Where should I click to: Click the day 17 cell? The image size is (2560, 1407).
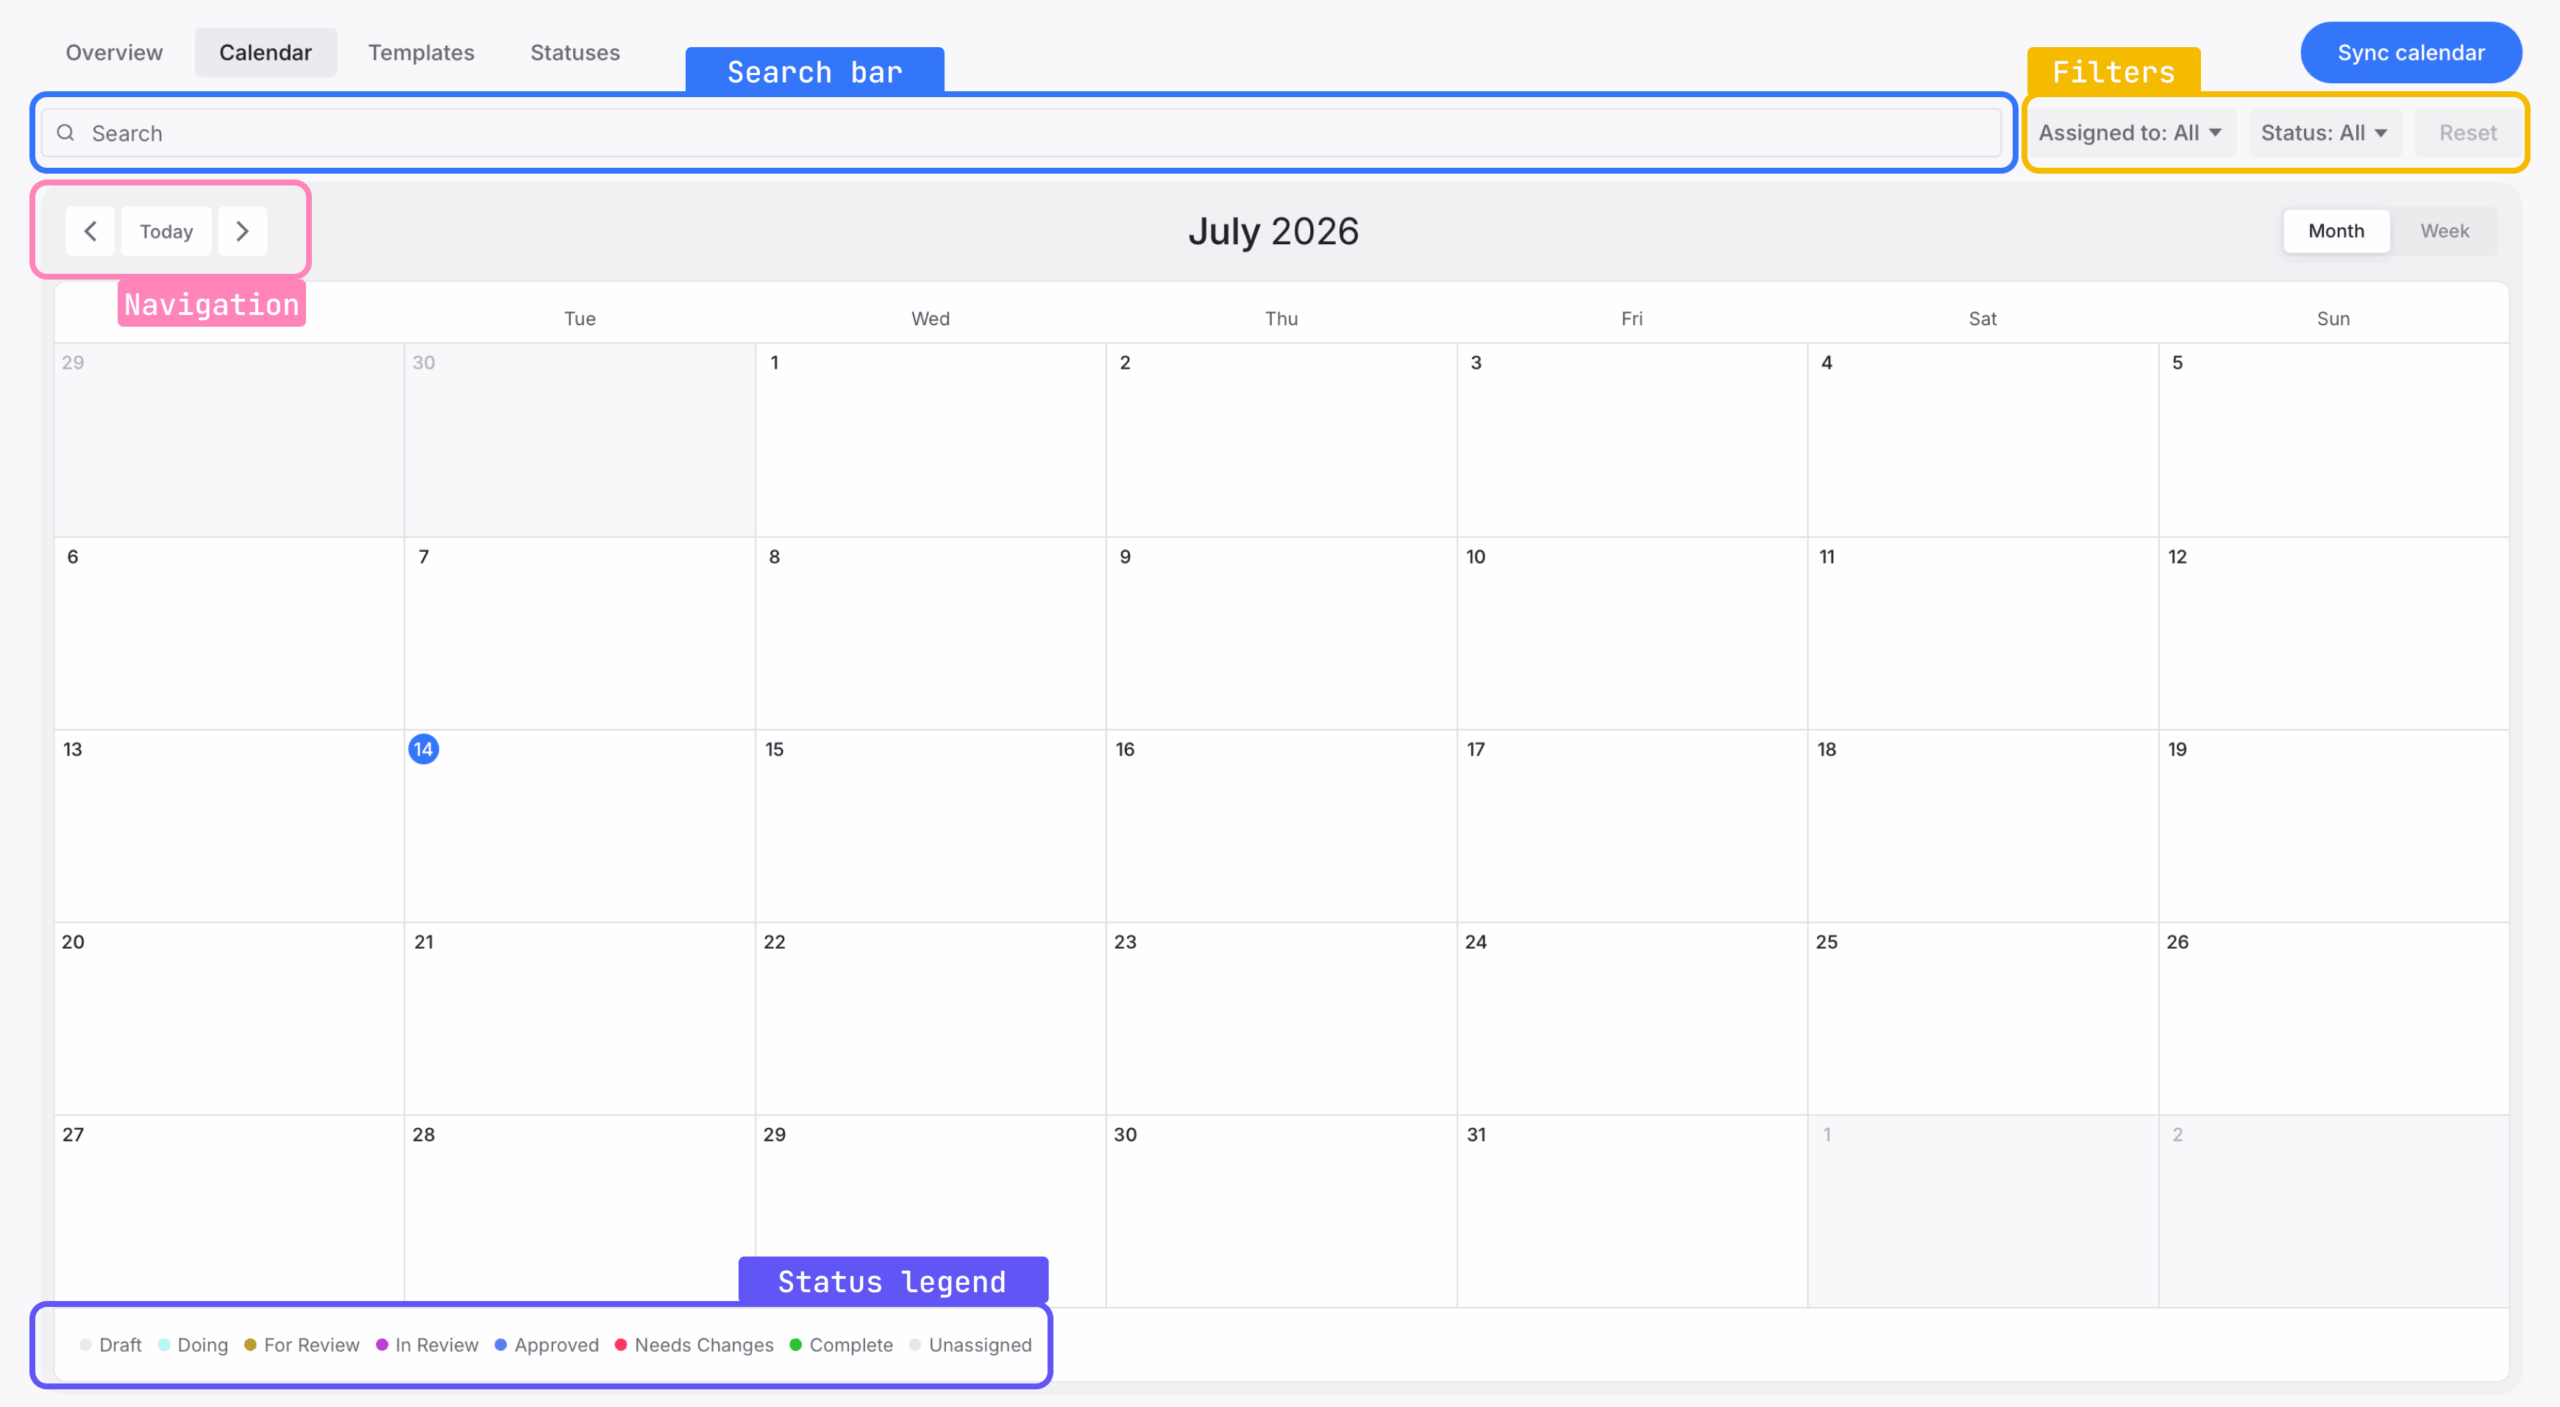(x=1632, y=826)
